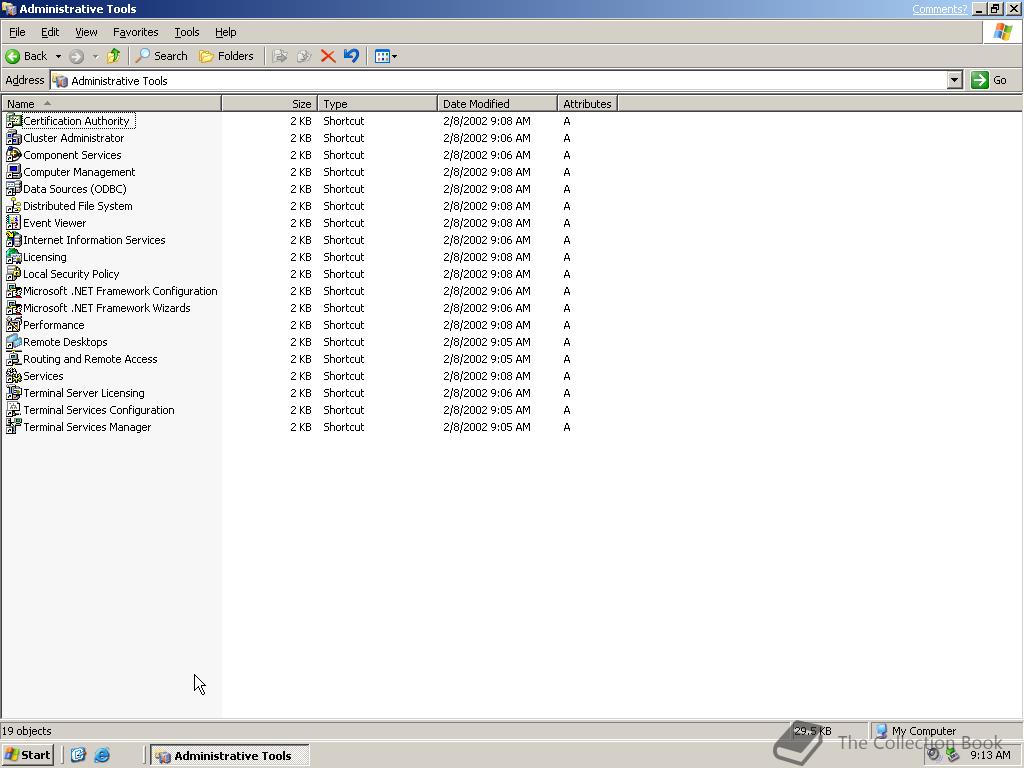Sort by the Attributes column header
The image size is (1024, 768).
click(x=587, y=104)
